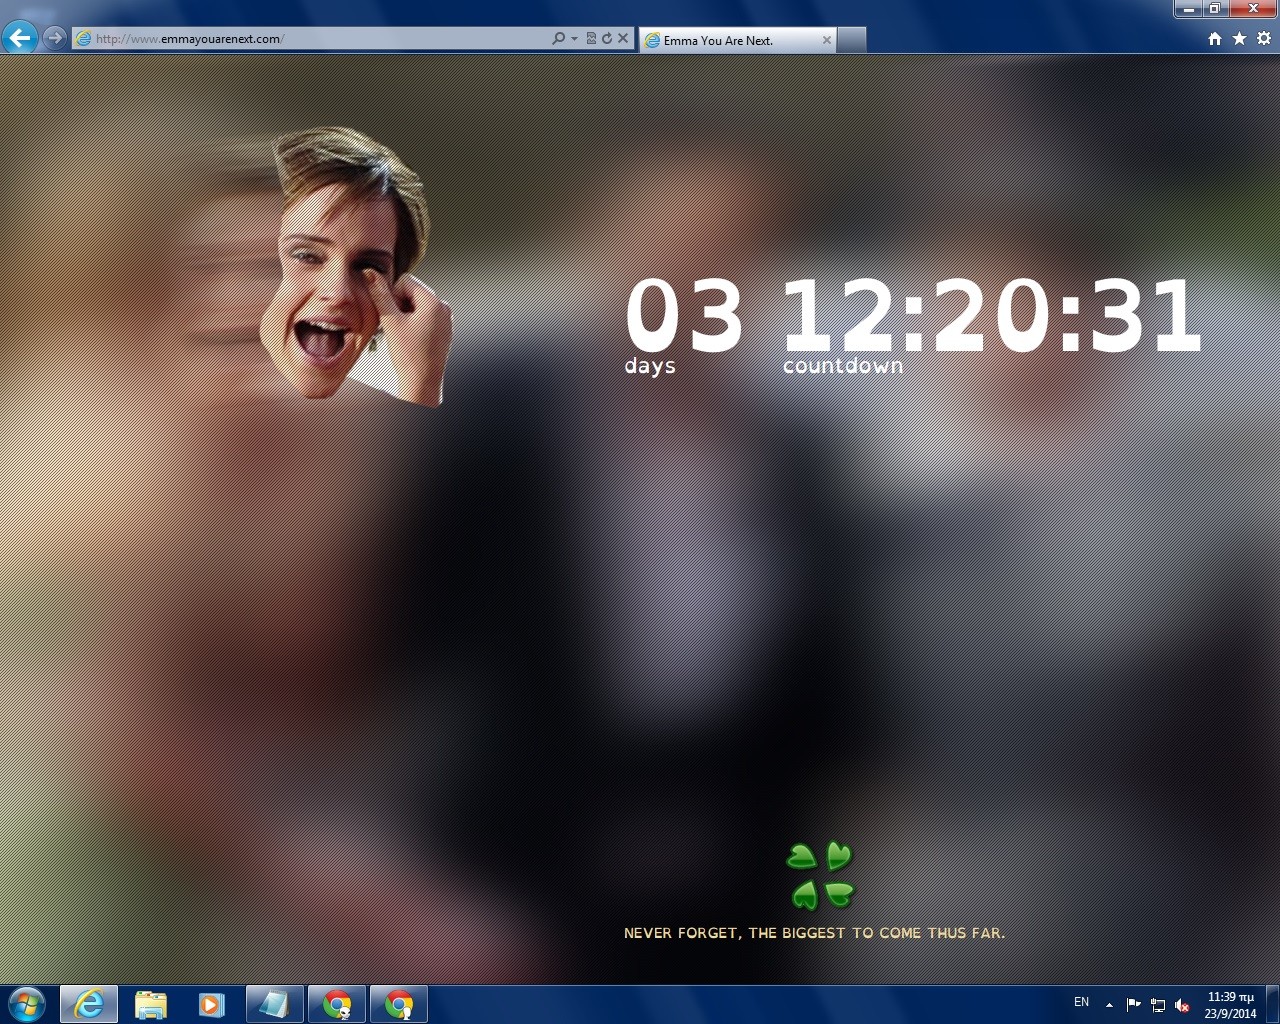
Task: Click the Stop loading X in address bar
Action: [x=623, y=39]
